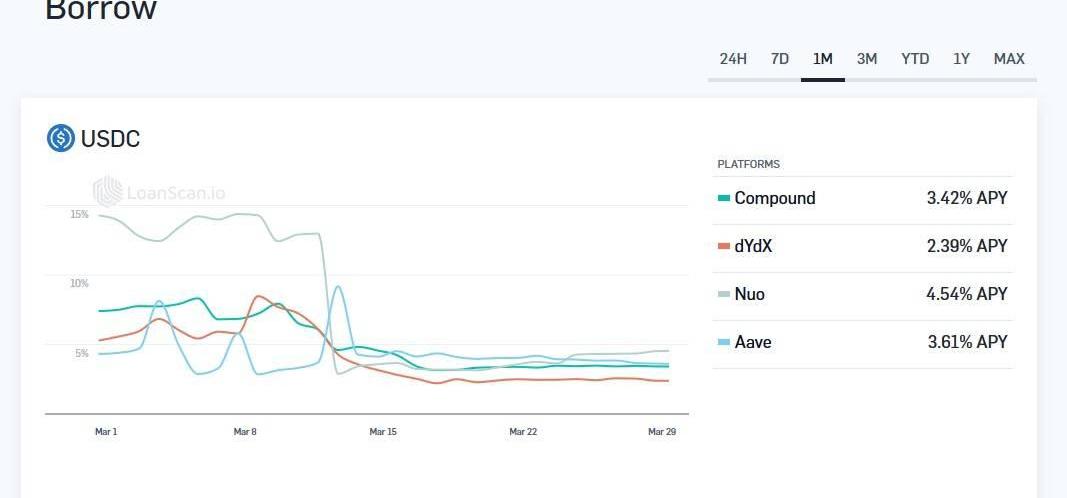This screenshot has width=1067, height=498.
Task: Select the 1M time range tab
Action: point(823,59)
